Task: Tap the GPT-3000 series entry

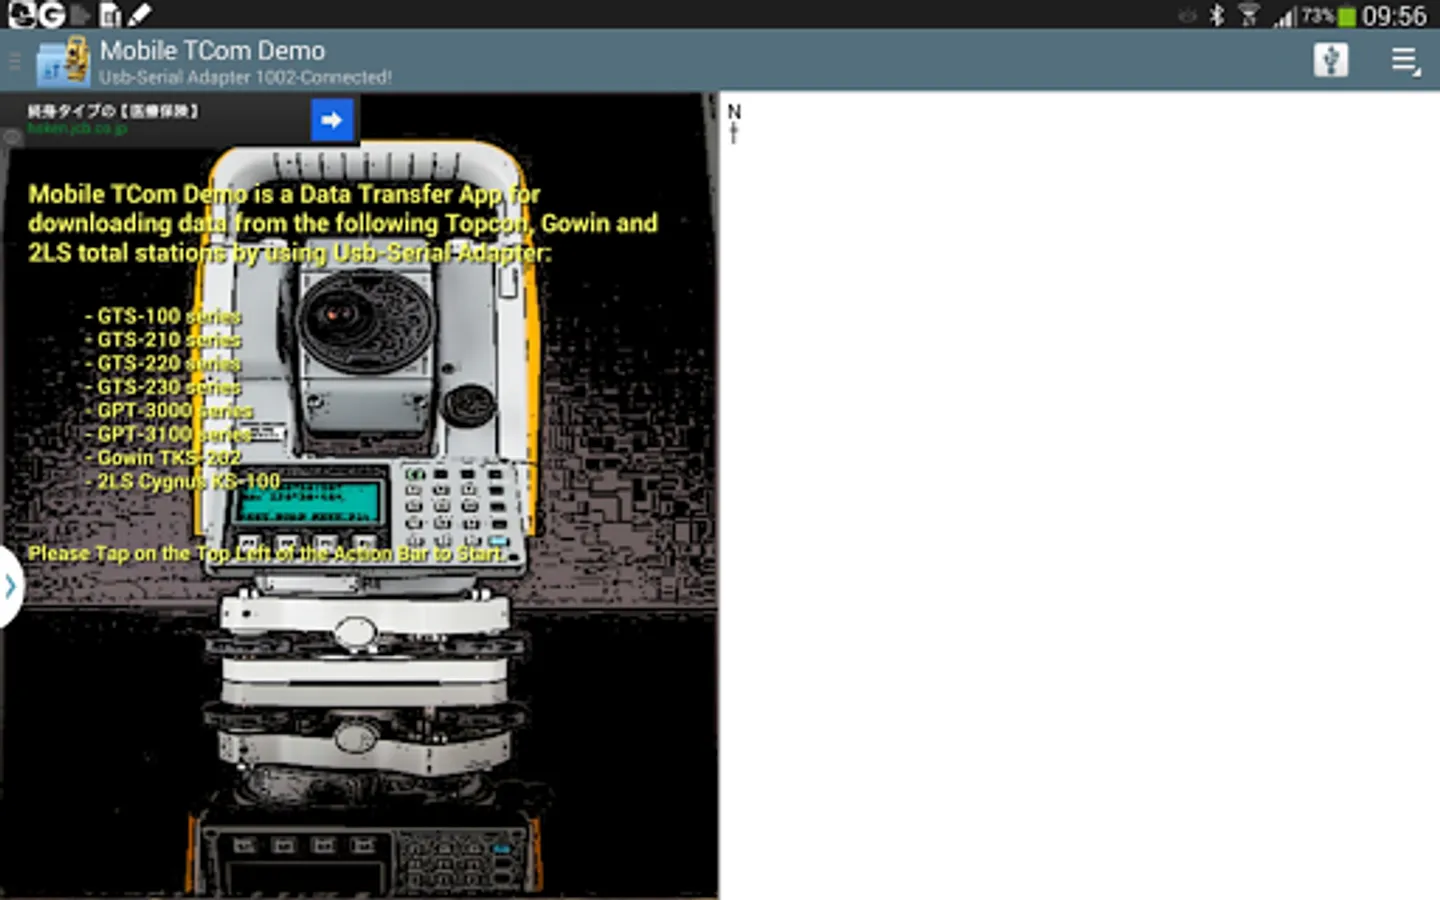Action: click(170, 411)
